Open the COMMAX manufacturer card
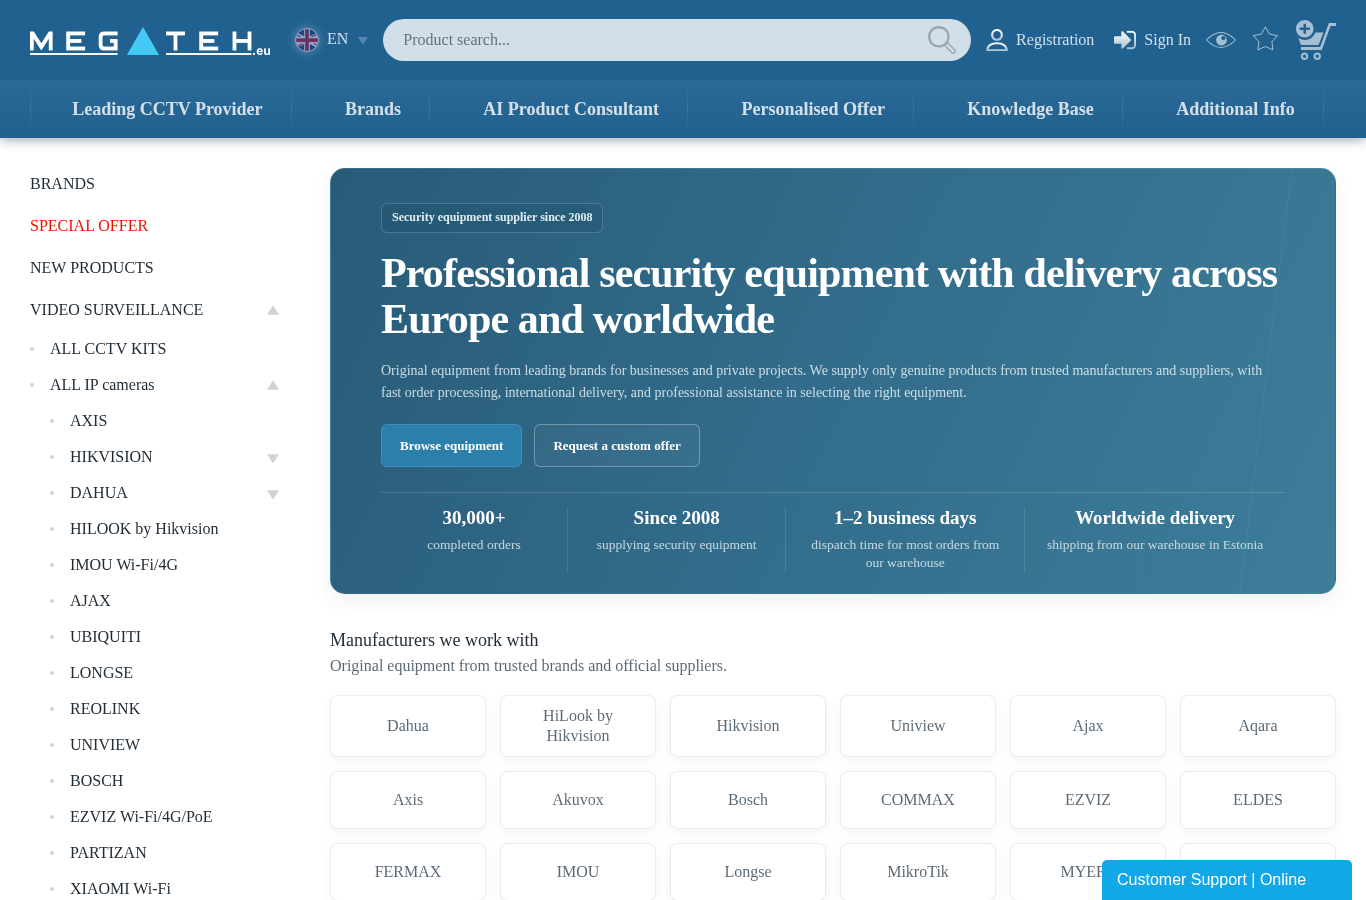Viewport: 1366px width, 900px height. point(918,800)
